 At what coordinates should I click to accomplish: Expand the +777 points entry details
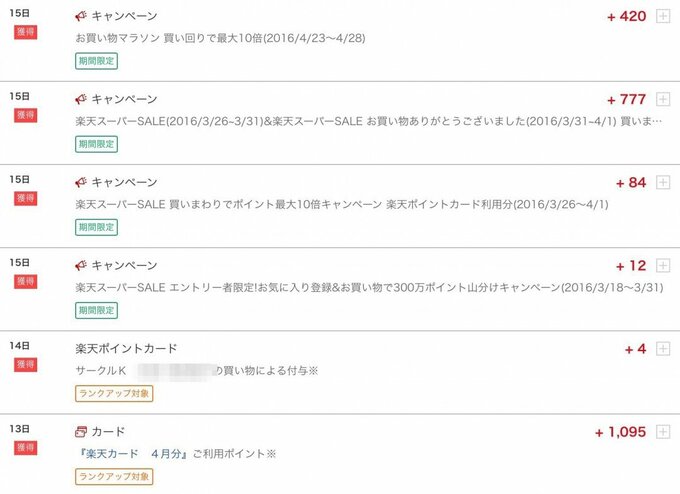662,99
